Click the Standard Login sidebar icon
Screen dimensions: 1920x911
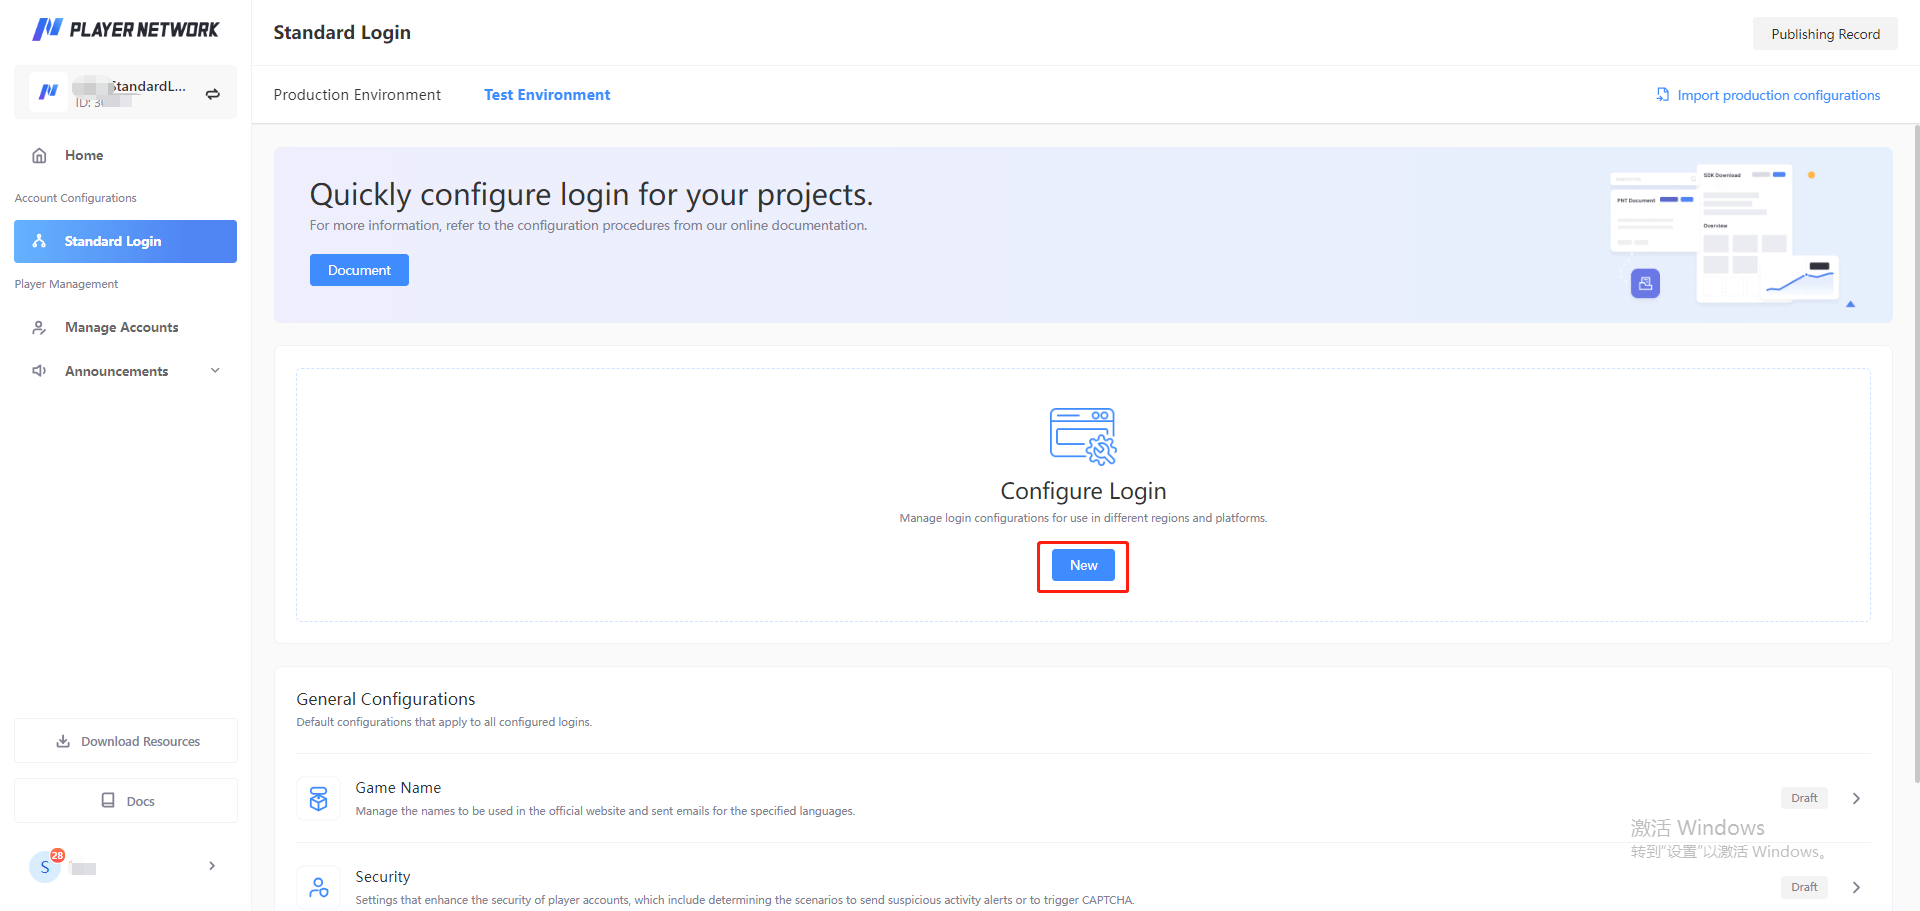pyautogui.click(x=39, y=241)
